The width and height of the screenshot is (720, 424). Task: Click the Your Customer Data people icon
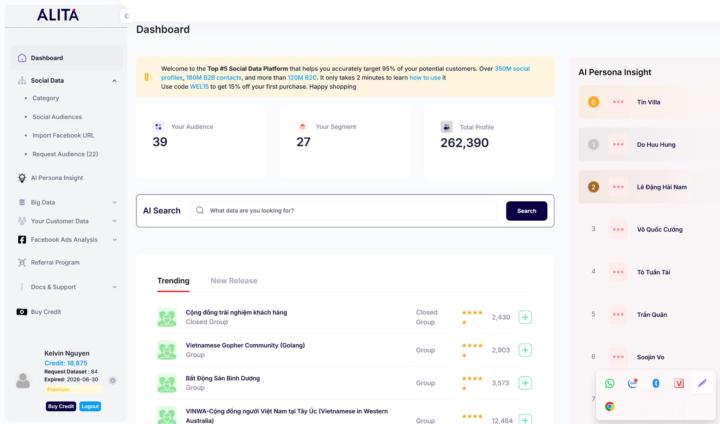point(22,221)
